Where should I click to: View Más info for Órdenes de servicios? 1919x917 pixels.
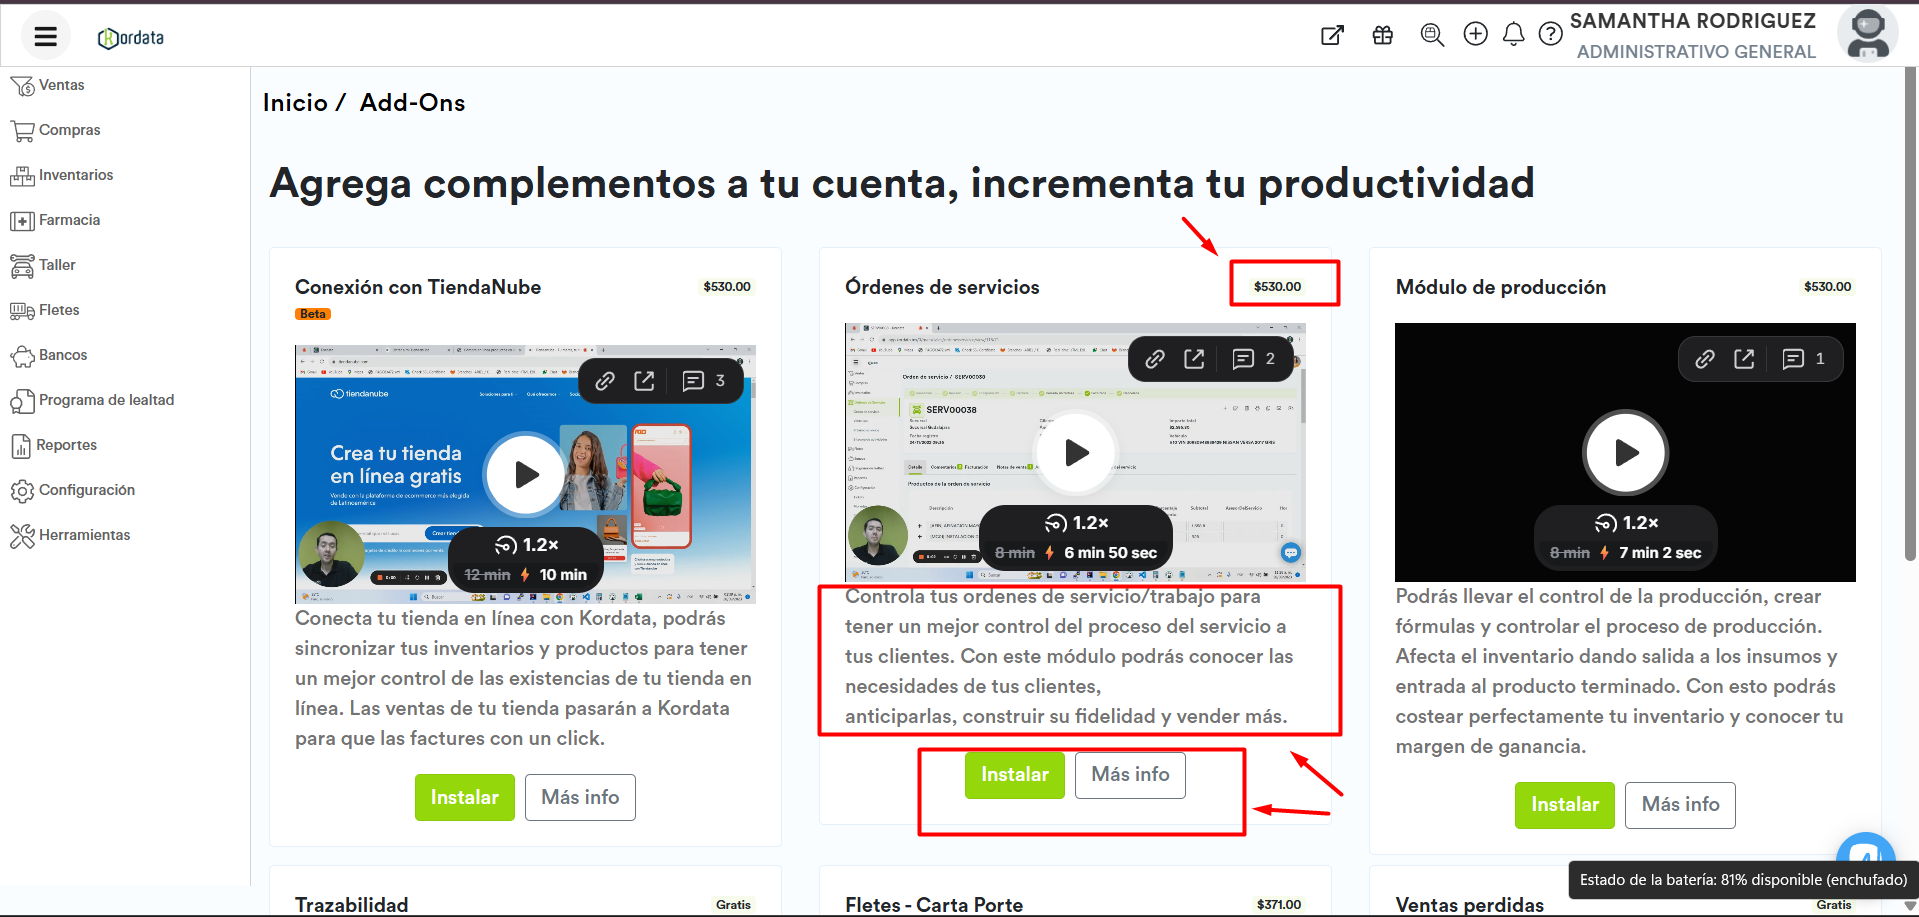[1130, 775]
